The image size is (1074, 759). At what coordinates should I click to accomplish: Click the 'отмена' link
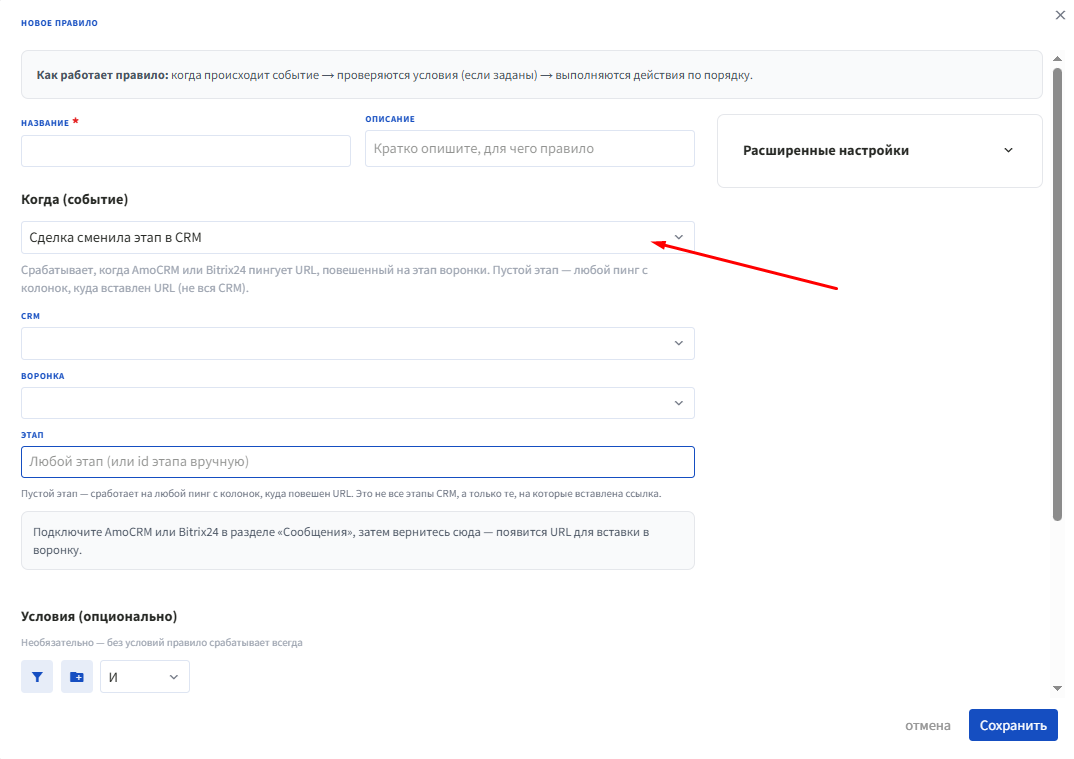point(927,725)
